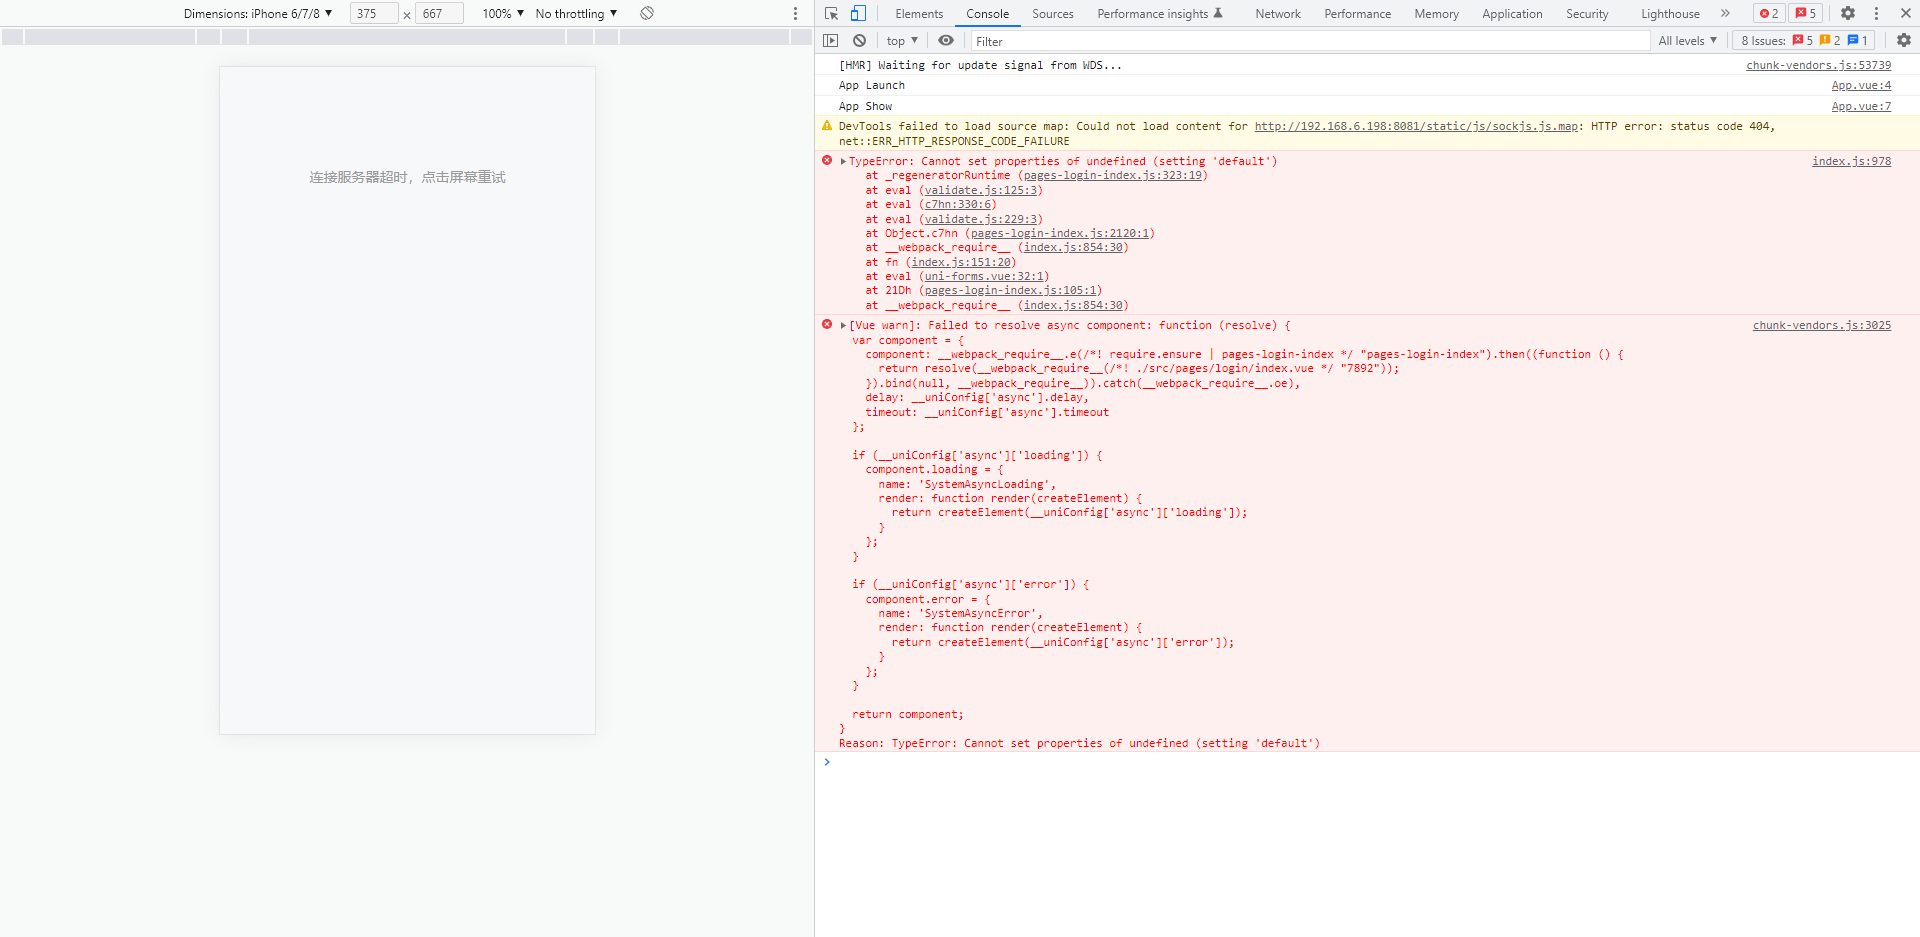The height and width of the screenshot is (937, 1920).
Task: Click the source map warning triangle icon
Action: pos(827,126)
